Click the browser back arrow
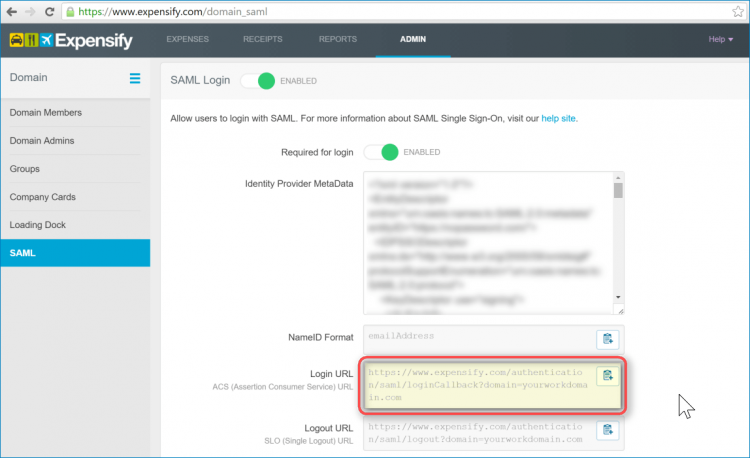 tap(12, 13)
